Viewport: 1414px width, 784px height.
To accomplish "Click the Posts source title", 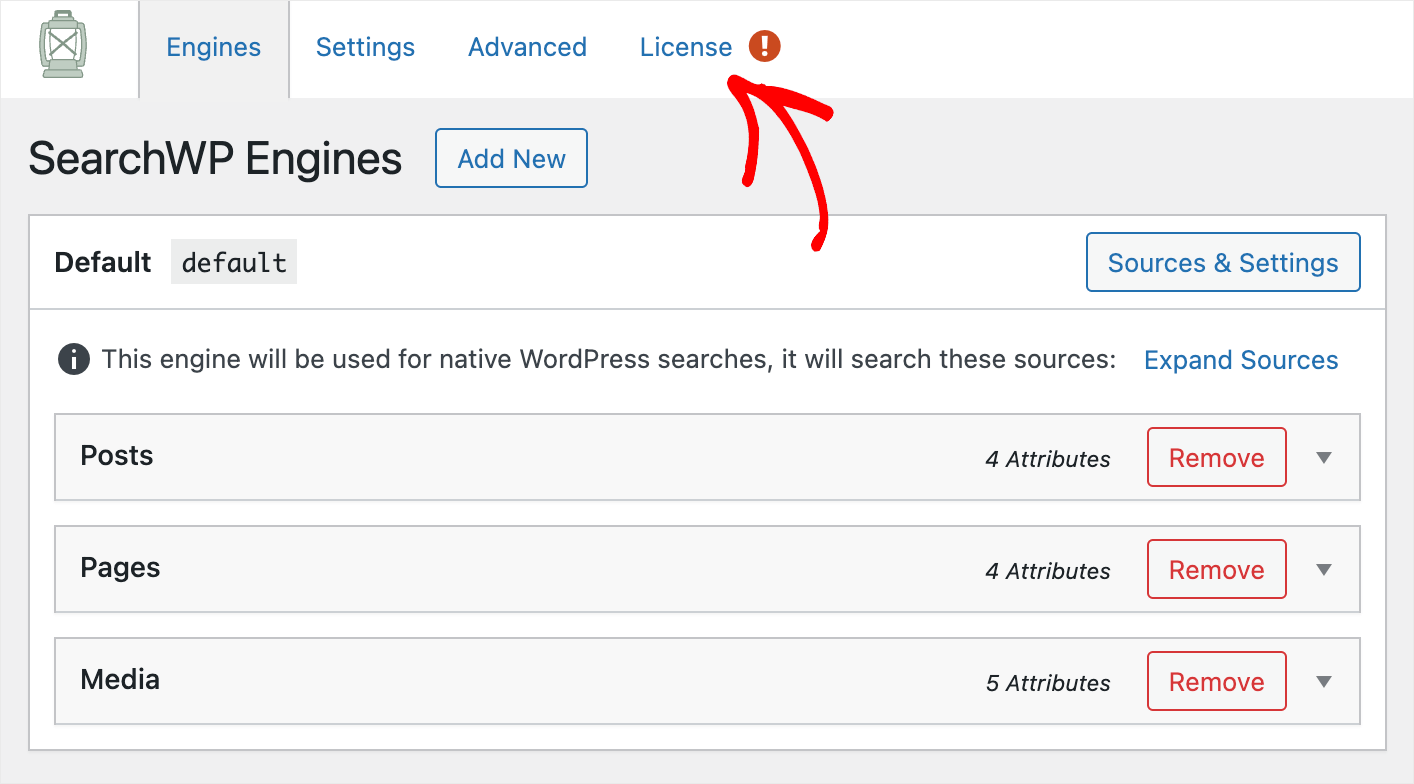I will pyautogui.click(x=117, y=456).
